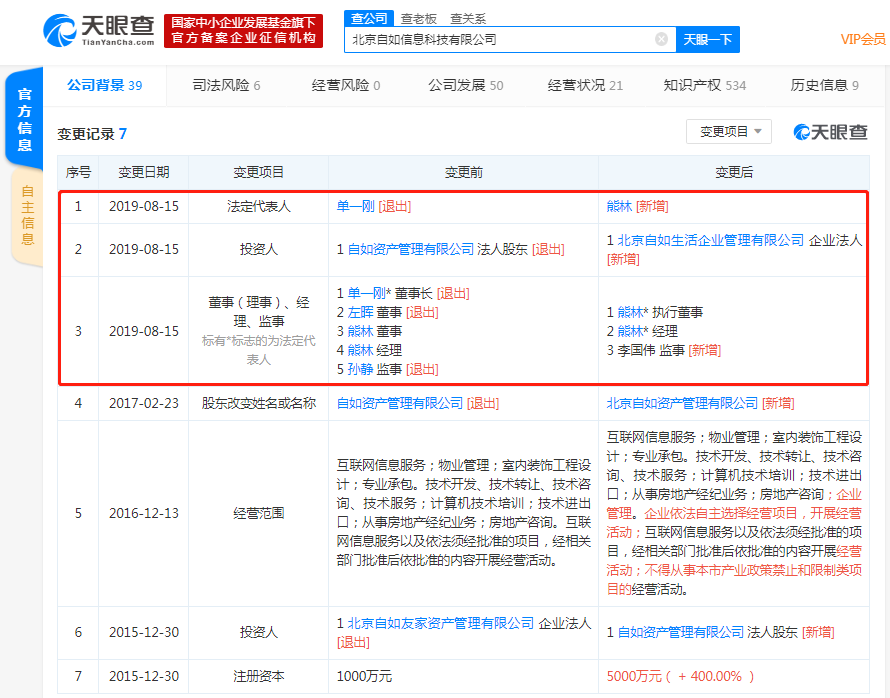890x698 pixels.
Task: Switch to the 查老板 search tab
Action: (x=418, y=19)
